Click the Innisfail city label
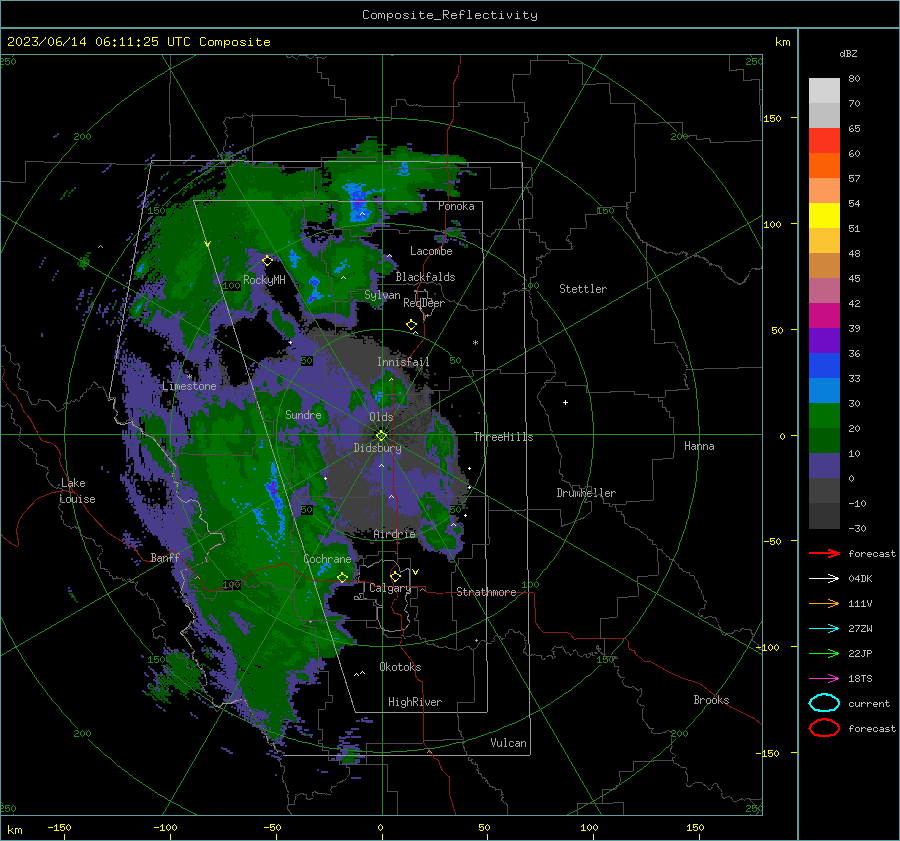 [x=404, y=362]
